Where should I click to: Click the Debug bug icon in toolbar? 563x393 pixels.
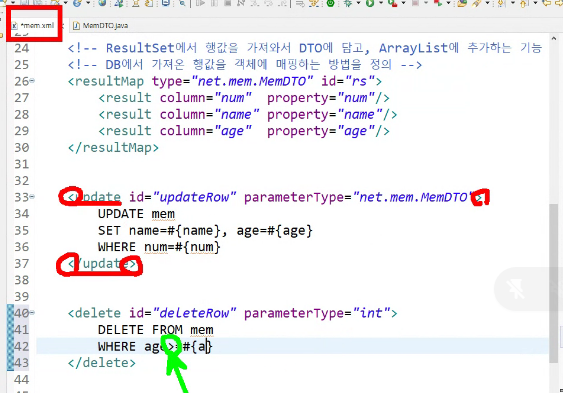[348, 3]
